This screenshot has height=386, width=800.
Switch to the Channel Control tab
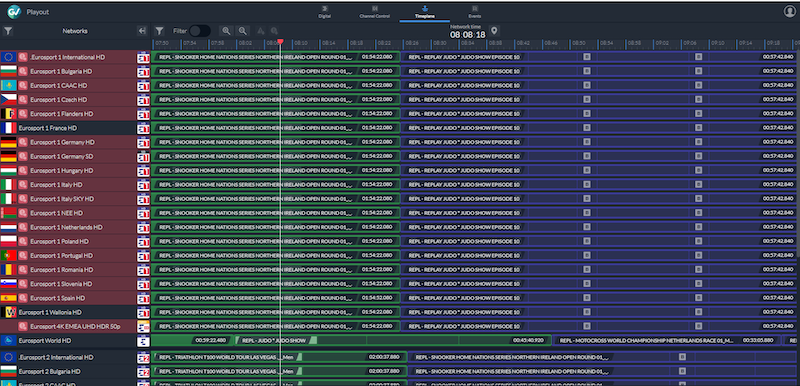[374, 12]
